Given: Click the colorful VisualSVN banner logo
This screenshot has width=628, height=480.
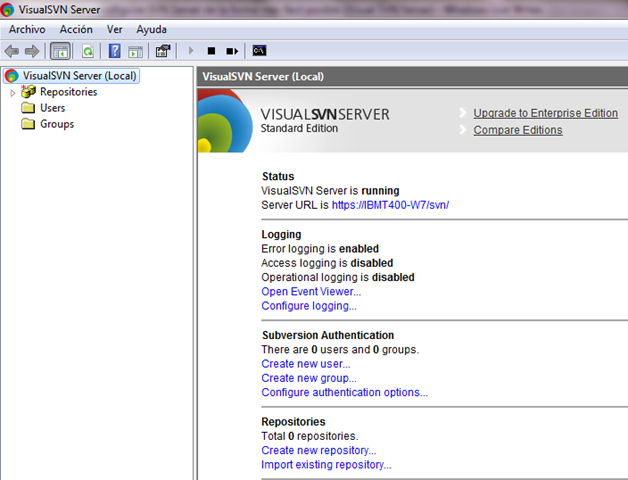Looking at the screenshot, I should coord(225,121).
